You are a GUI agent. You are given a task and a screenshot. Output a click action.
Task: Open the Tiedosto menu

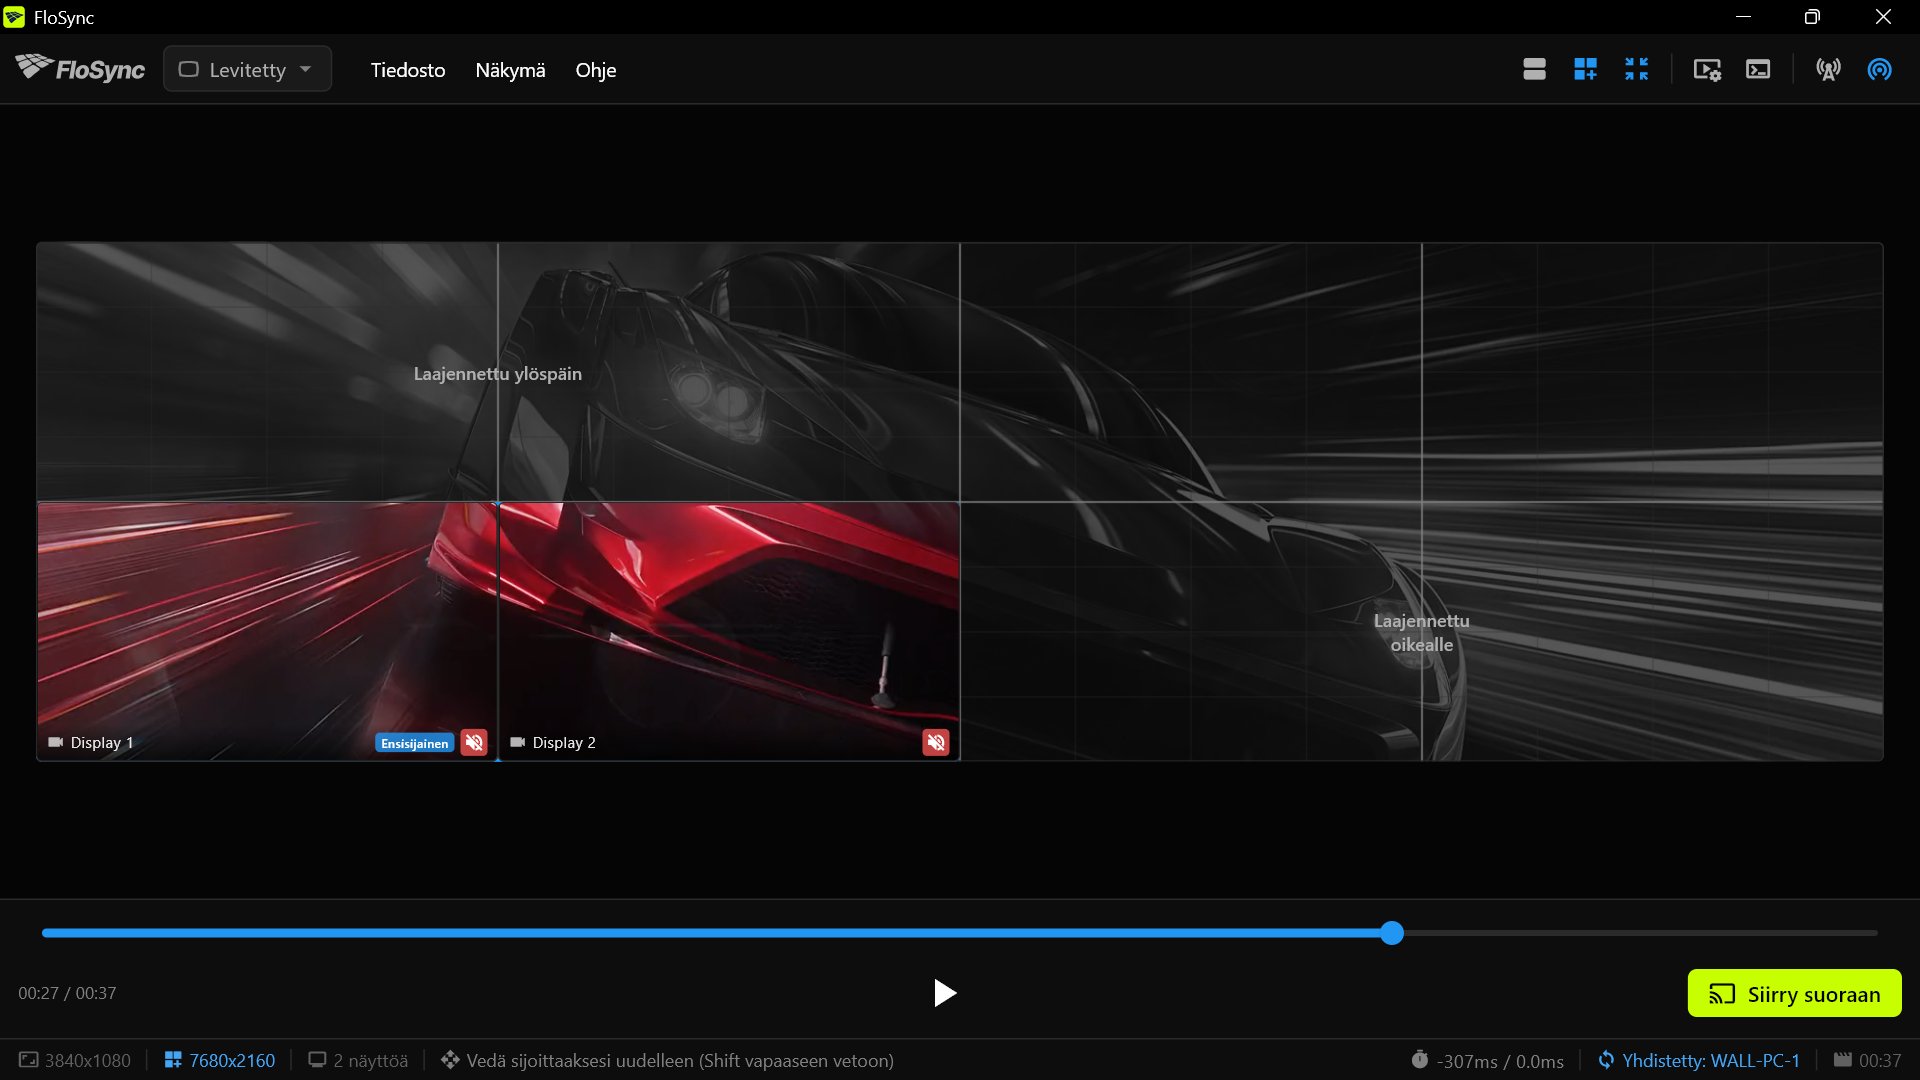408,70
